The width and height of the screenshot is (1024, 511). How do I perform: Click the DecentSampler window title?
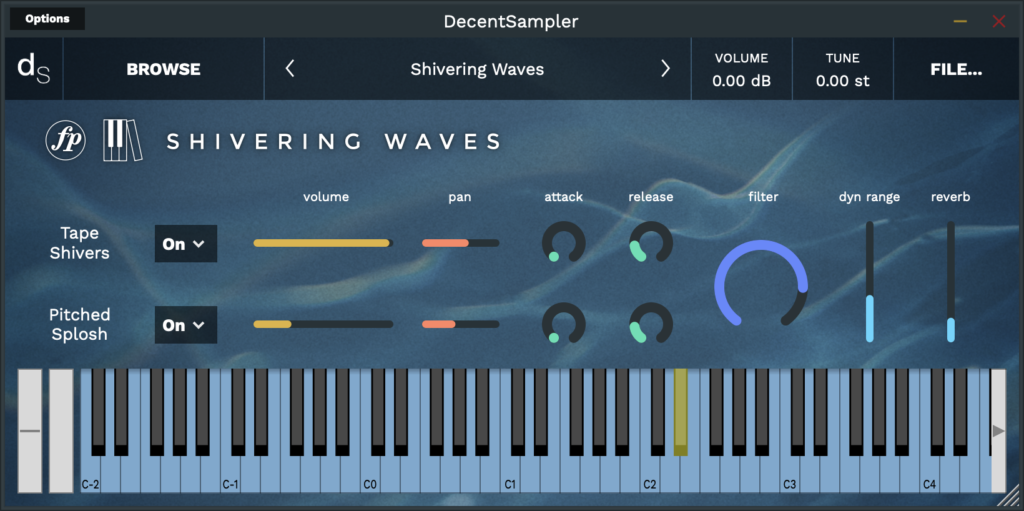[x=511, y=21]
